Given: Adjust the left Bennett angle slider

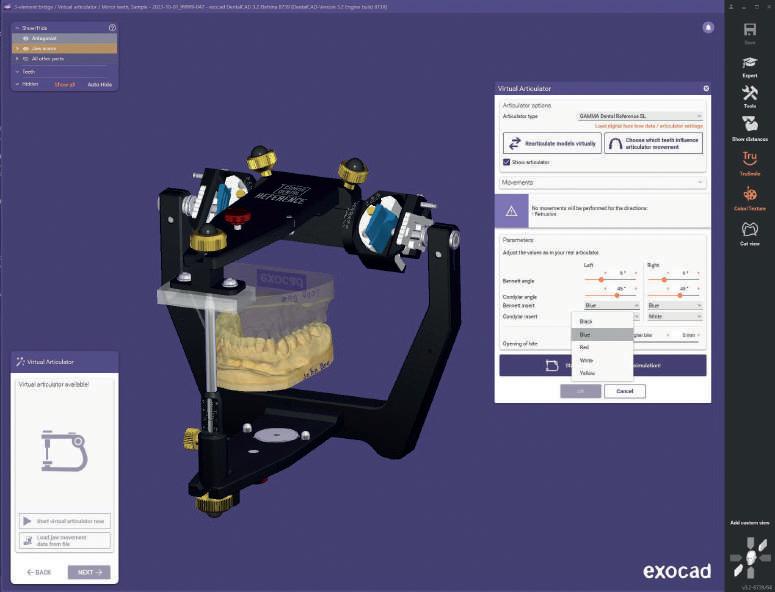Looking at the screenshot, I should pos(601,280).
